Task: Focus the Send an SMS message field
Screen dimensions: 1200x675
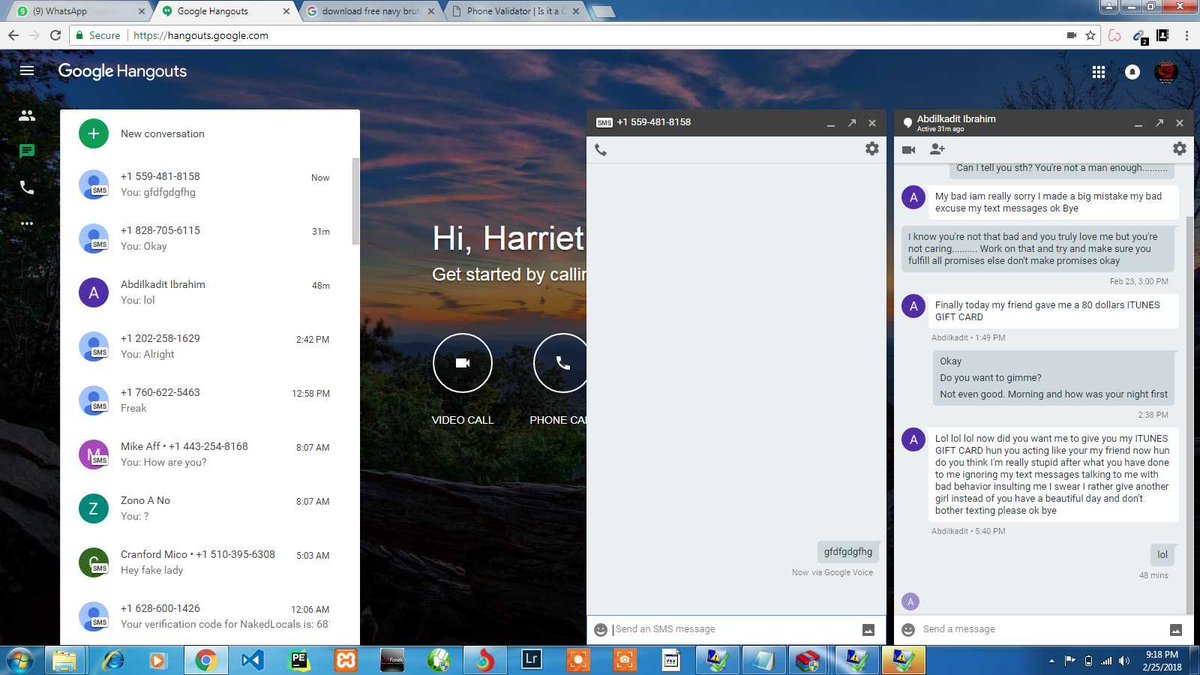Action: tap(733, 629)
